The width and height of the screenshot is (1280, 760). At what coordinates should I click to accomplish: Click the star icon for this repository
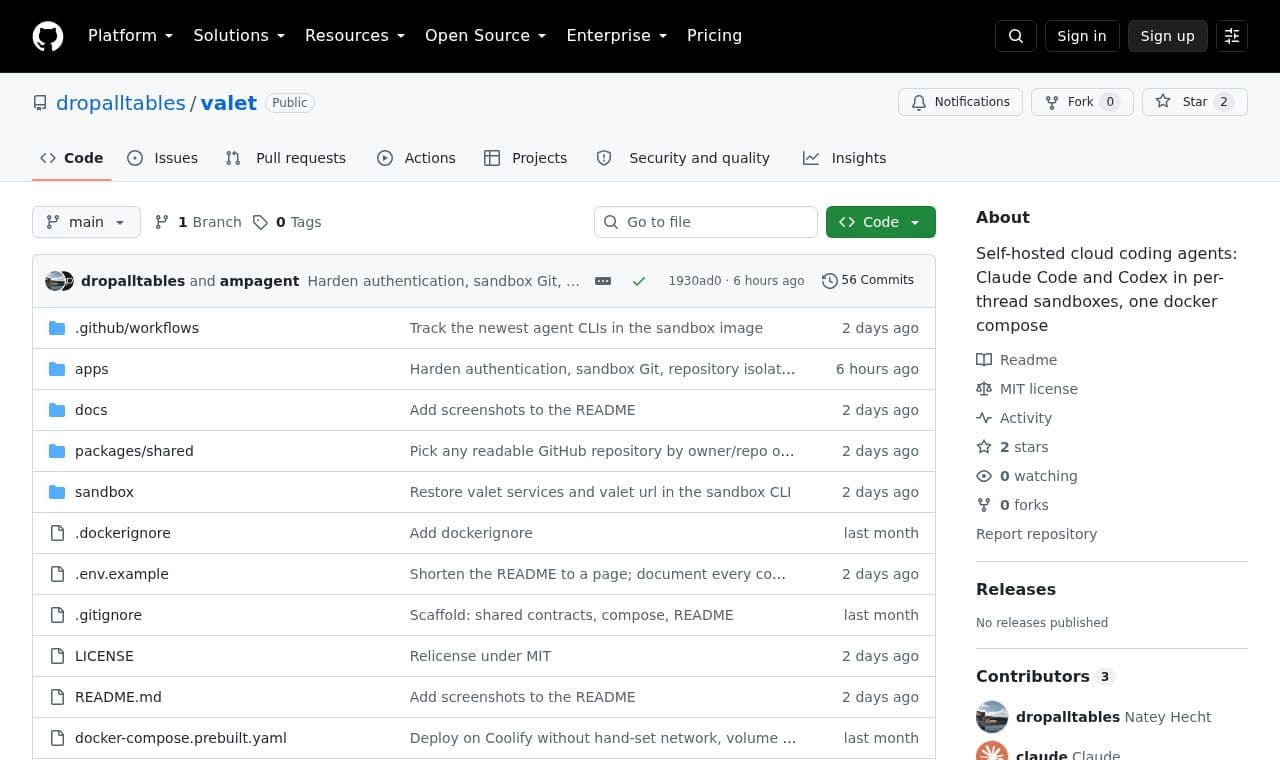click(x=1163, y=102)
